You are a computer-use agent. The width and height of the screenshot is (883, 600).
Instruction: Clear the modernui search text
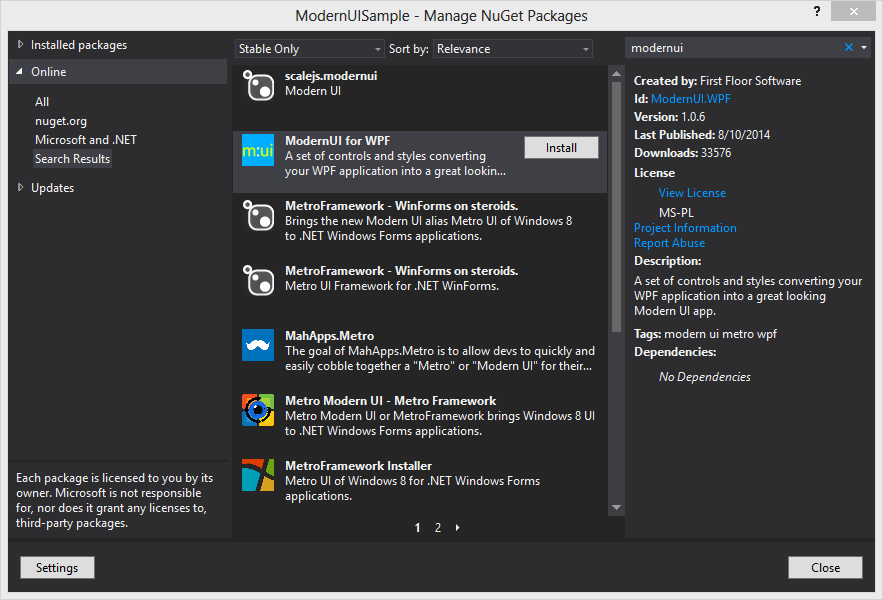click(849, 48)
